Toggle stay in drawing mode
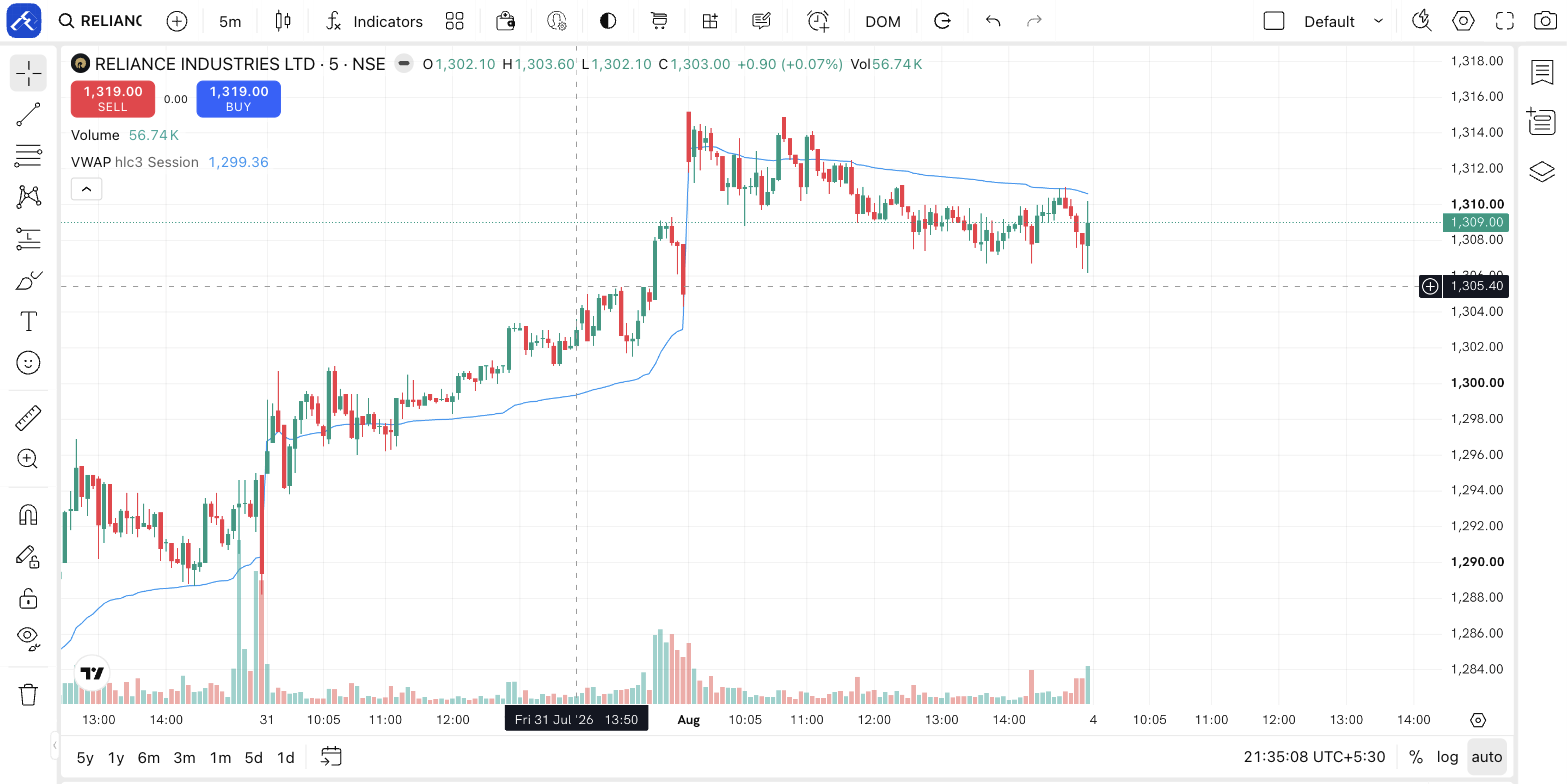The height and width of the screenshot is (784, 1568). [29, 556]
